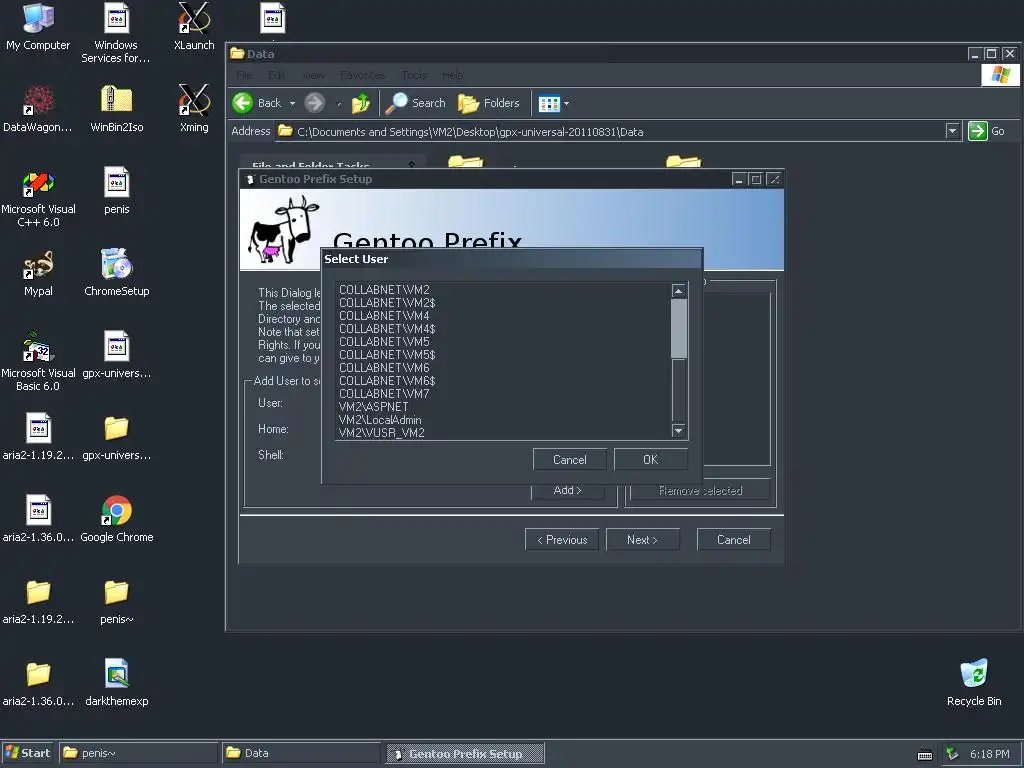Screen dimensions: 1024x768
Task: Open Microsoft Visual C++ 6.0 shortcut
Action: [x=38, y=198]
